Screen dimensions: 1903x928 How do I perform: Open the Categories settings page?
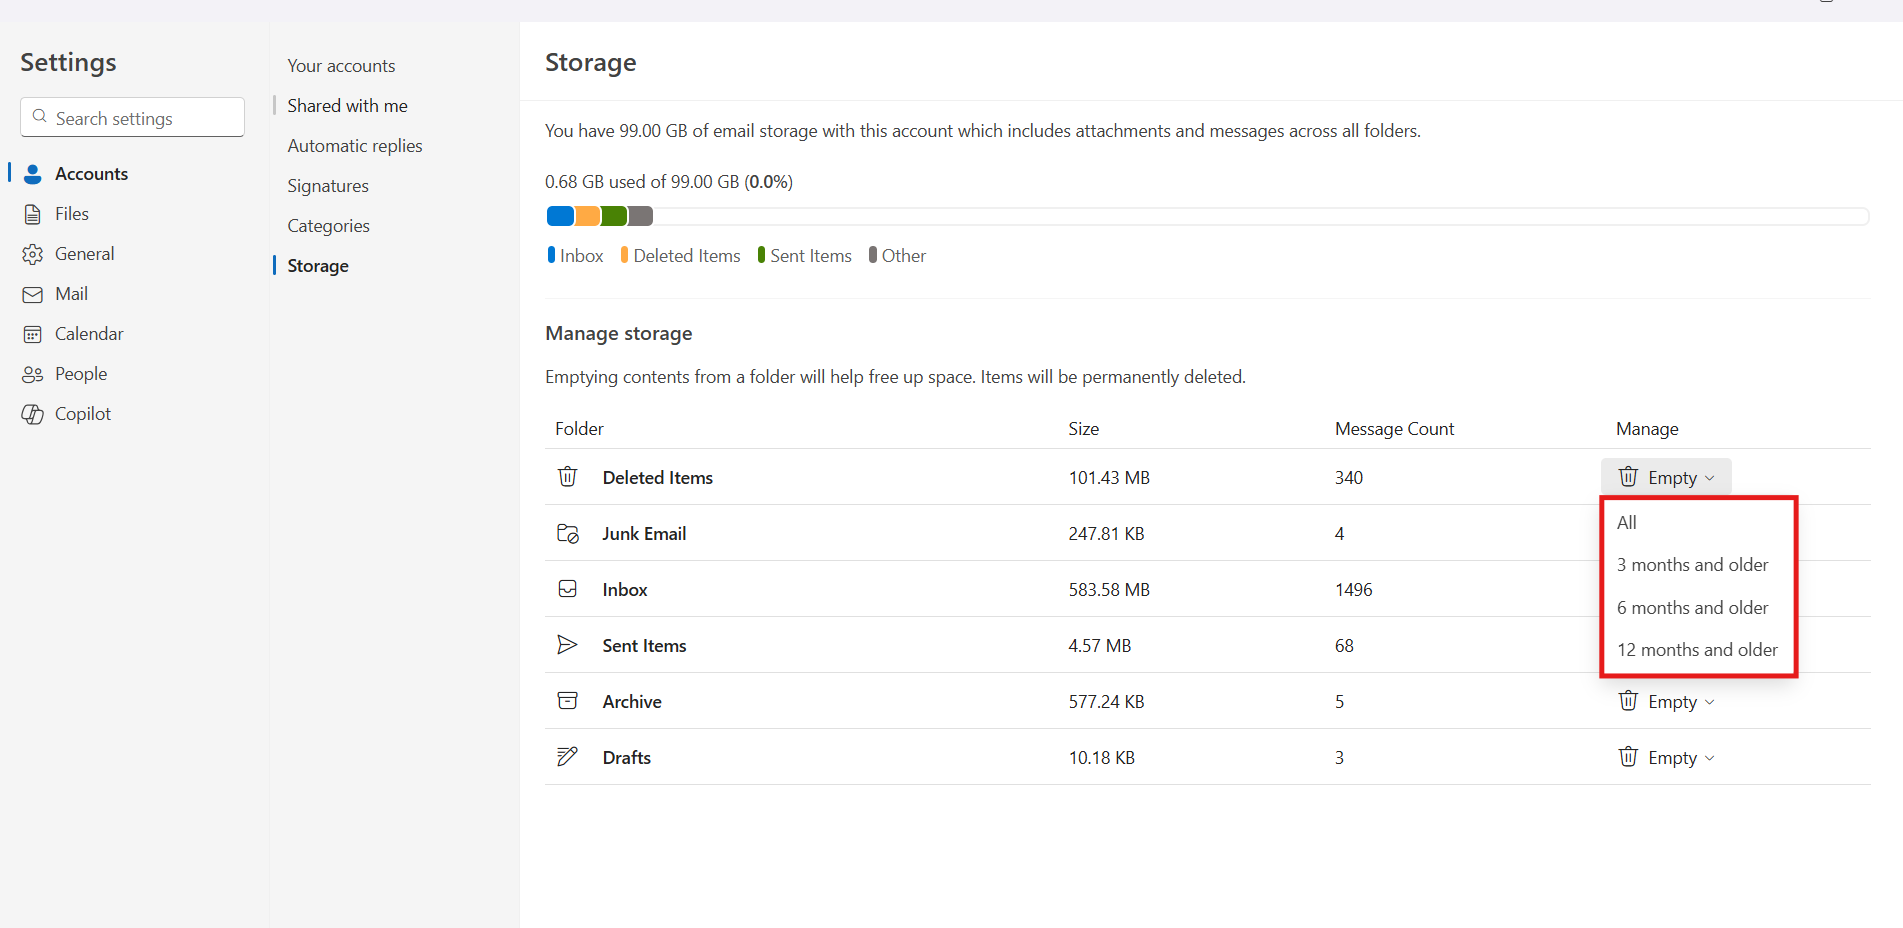click(x=327, y=225)
